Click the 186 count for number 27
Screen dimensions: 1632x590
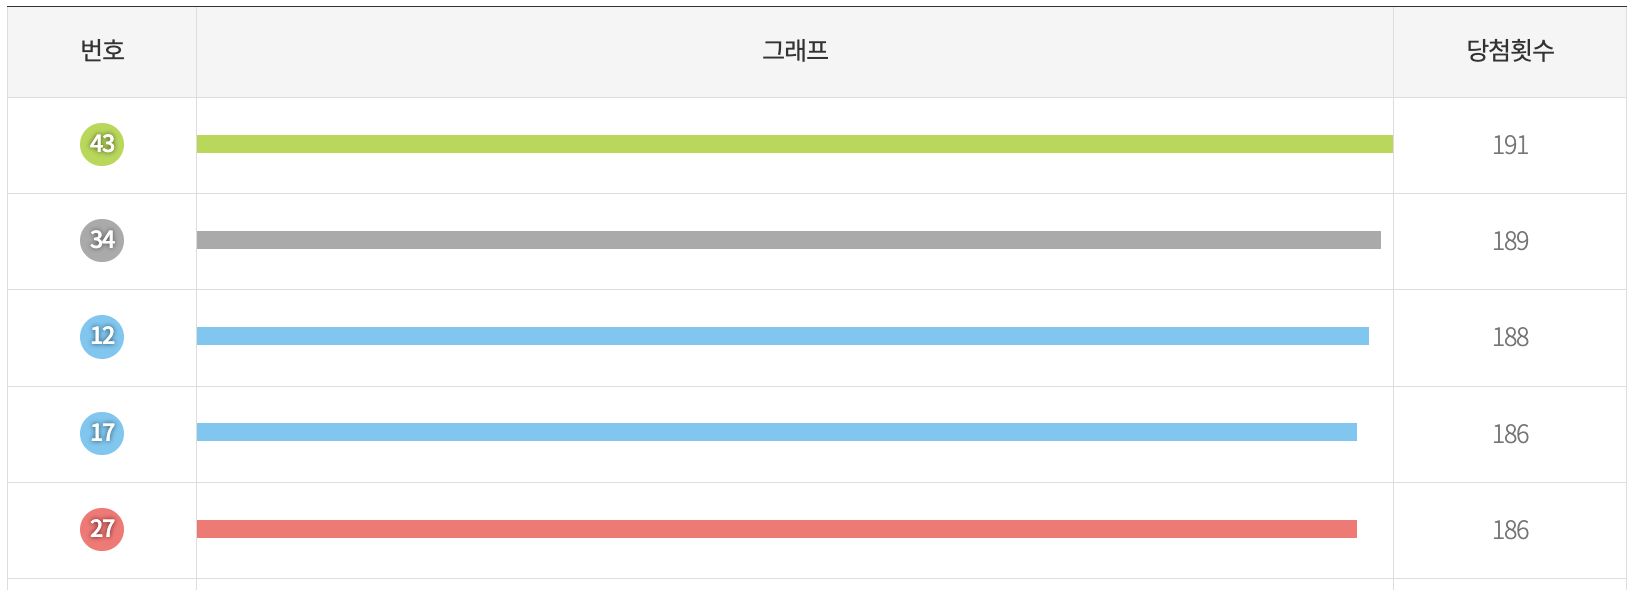pyautogui.click(x=1510, y=530)
